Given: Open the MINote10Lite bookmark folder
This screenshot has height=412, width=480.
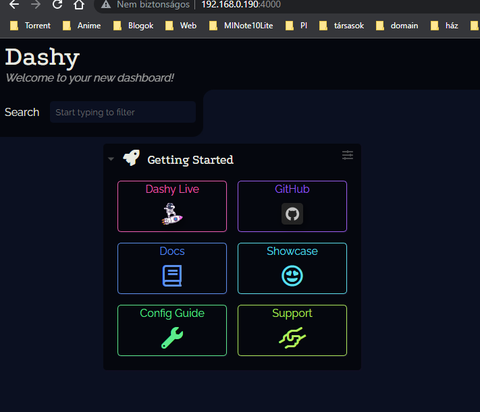Looking at the screenshot, I should click(241, 26).
